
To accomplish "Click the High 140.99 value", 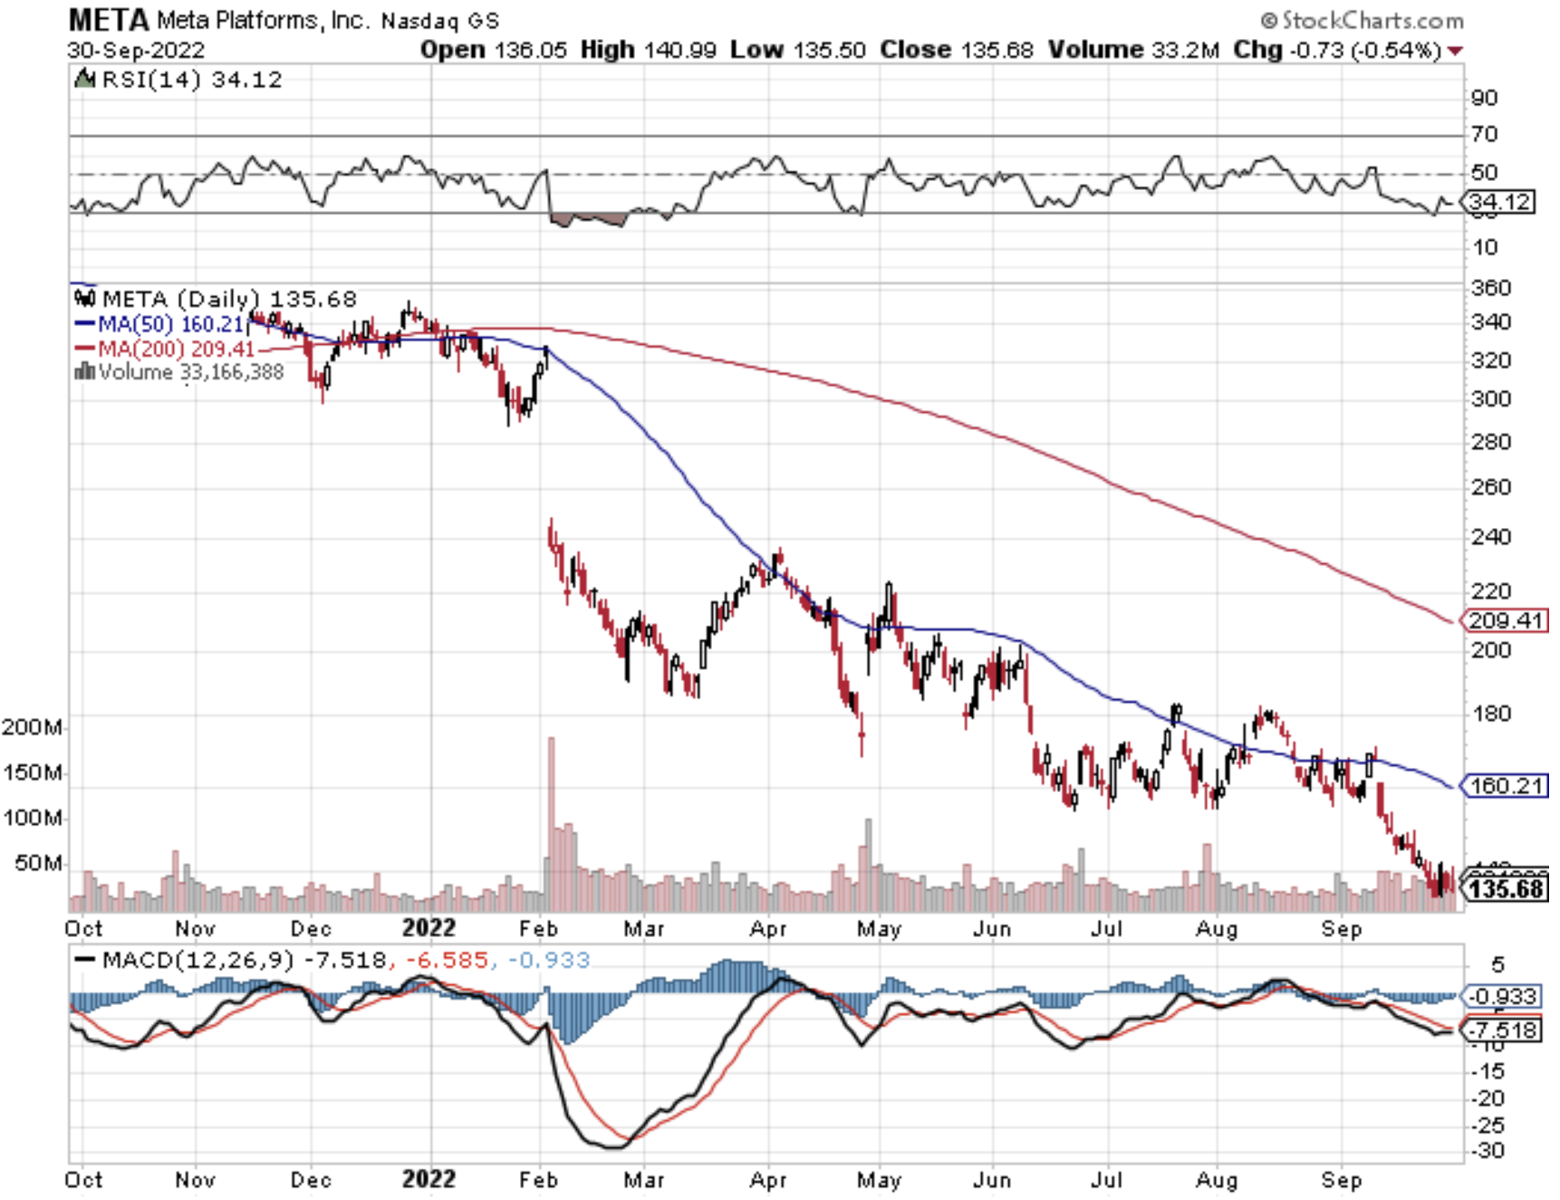I will tap(648, 50).
